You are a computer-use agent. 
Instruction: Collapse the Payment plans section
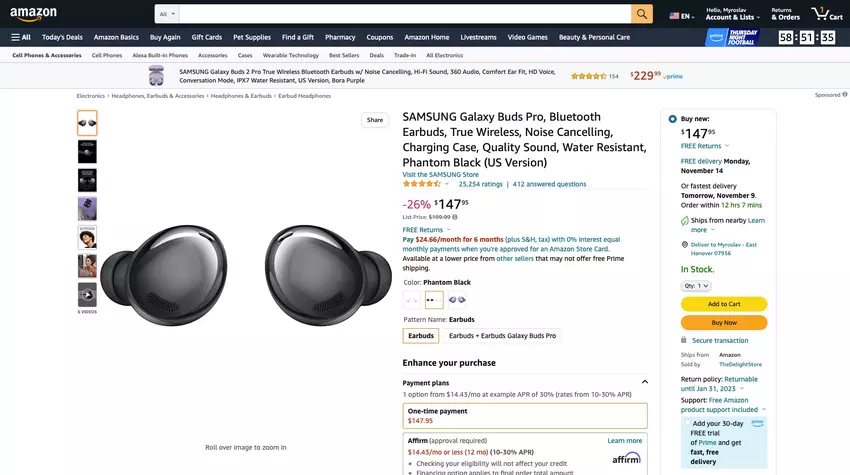coord(644,382)
